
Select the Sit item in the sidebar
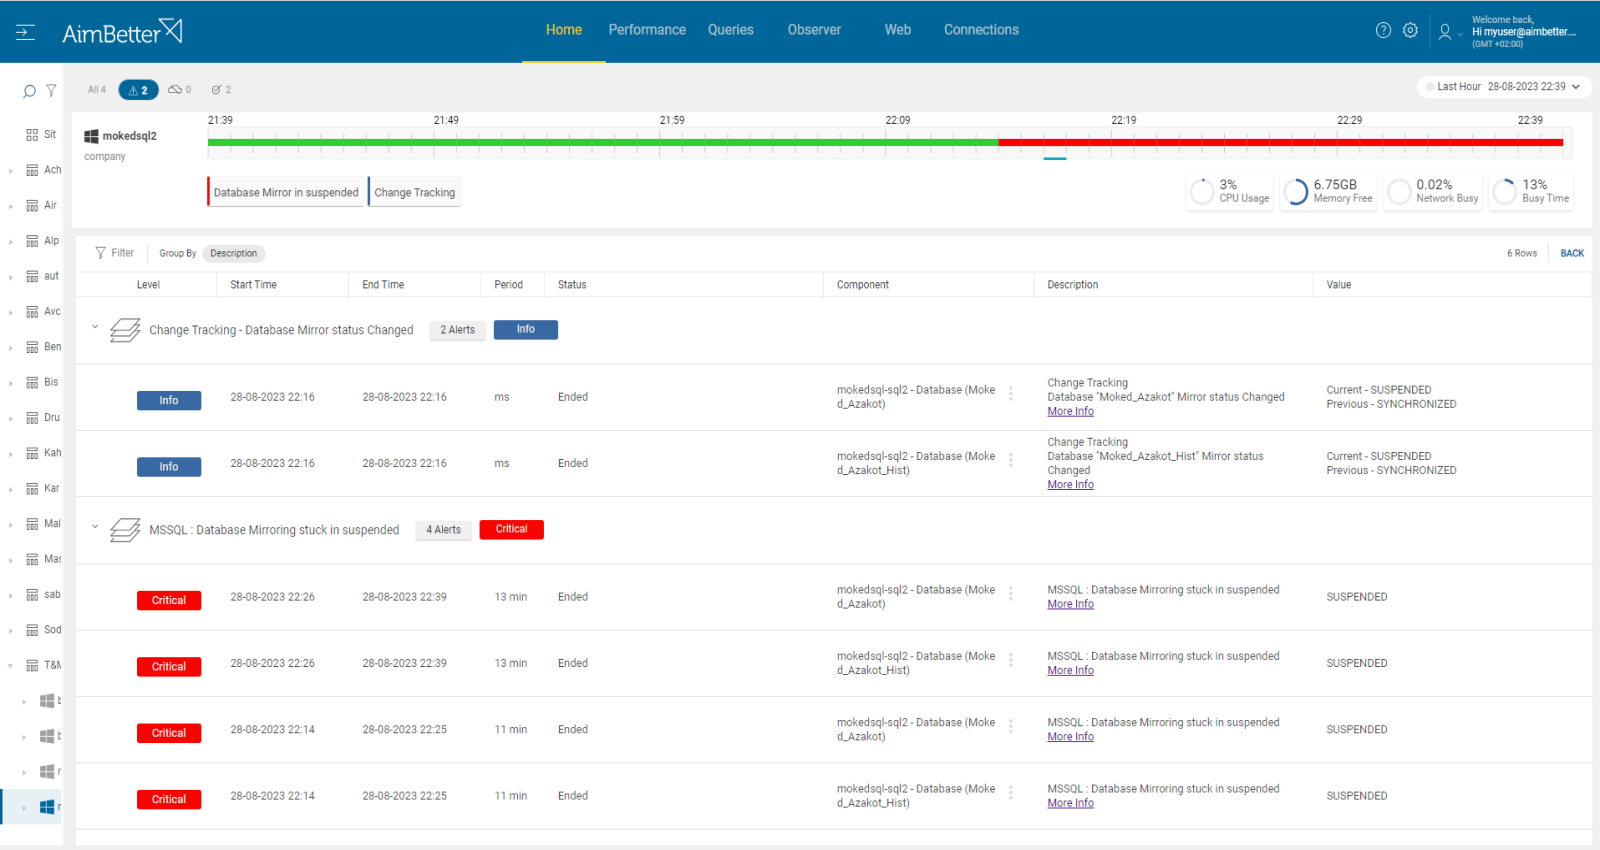click(x=41, y=134)
